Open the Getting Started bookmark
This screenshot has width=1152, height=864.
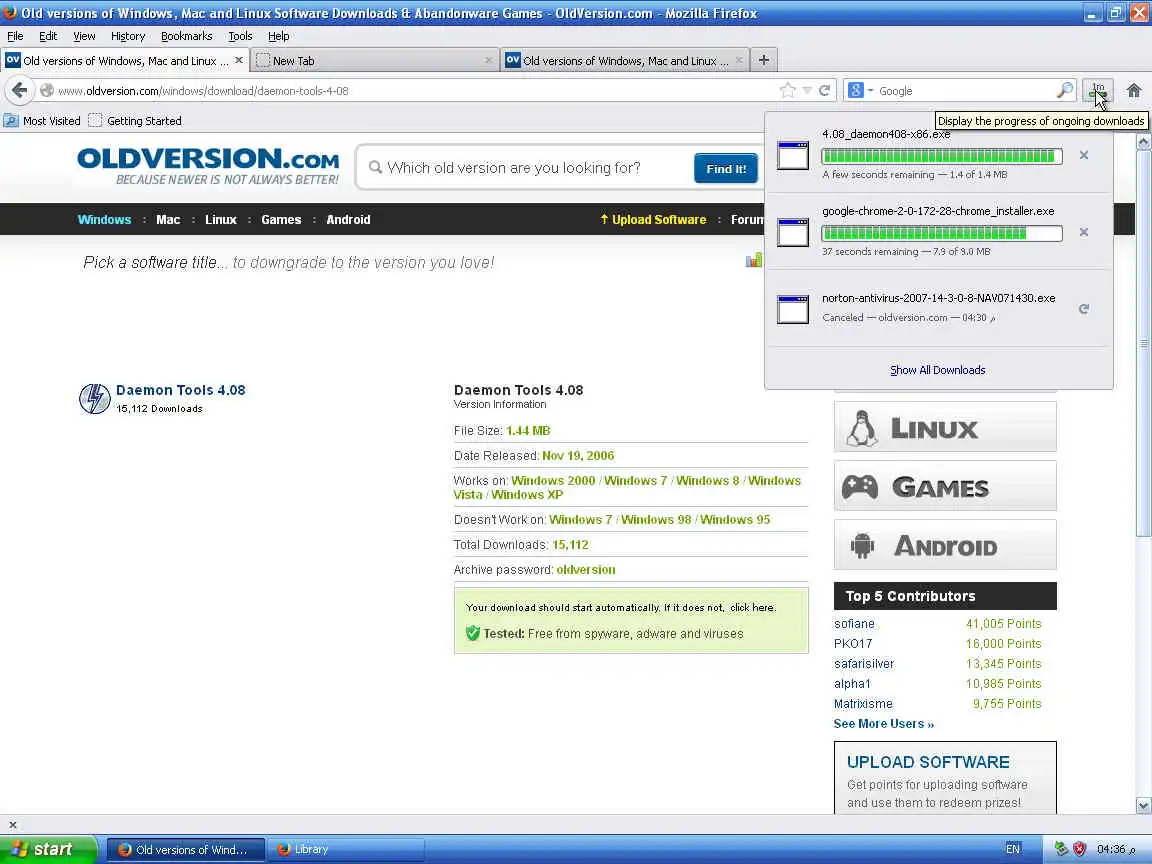coord(134,120)
